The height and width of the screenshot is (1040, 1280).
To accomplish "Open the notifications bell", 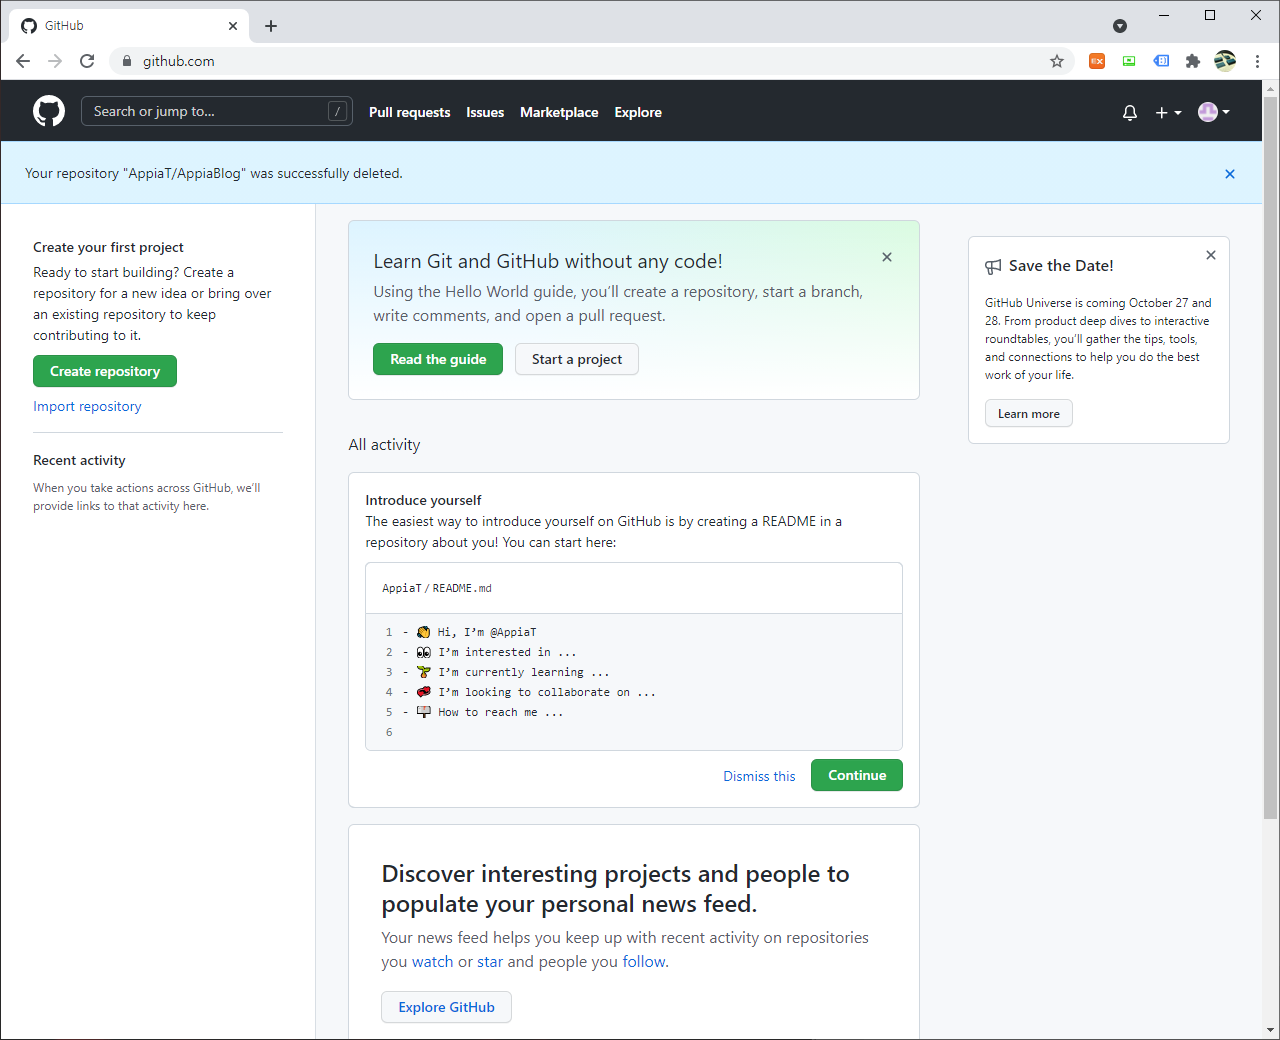I will [x=1130, y=113].
